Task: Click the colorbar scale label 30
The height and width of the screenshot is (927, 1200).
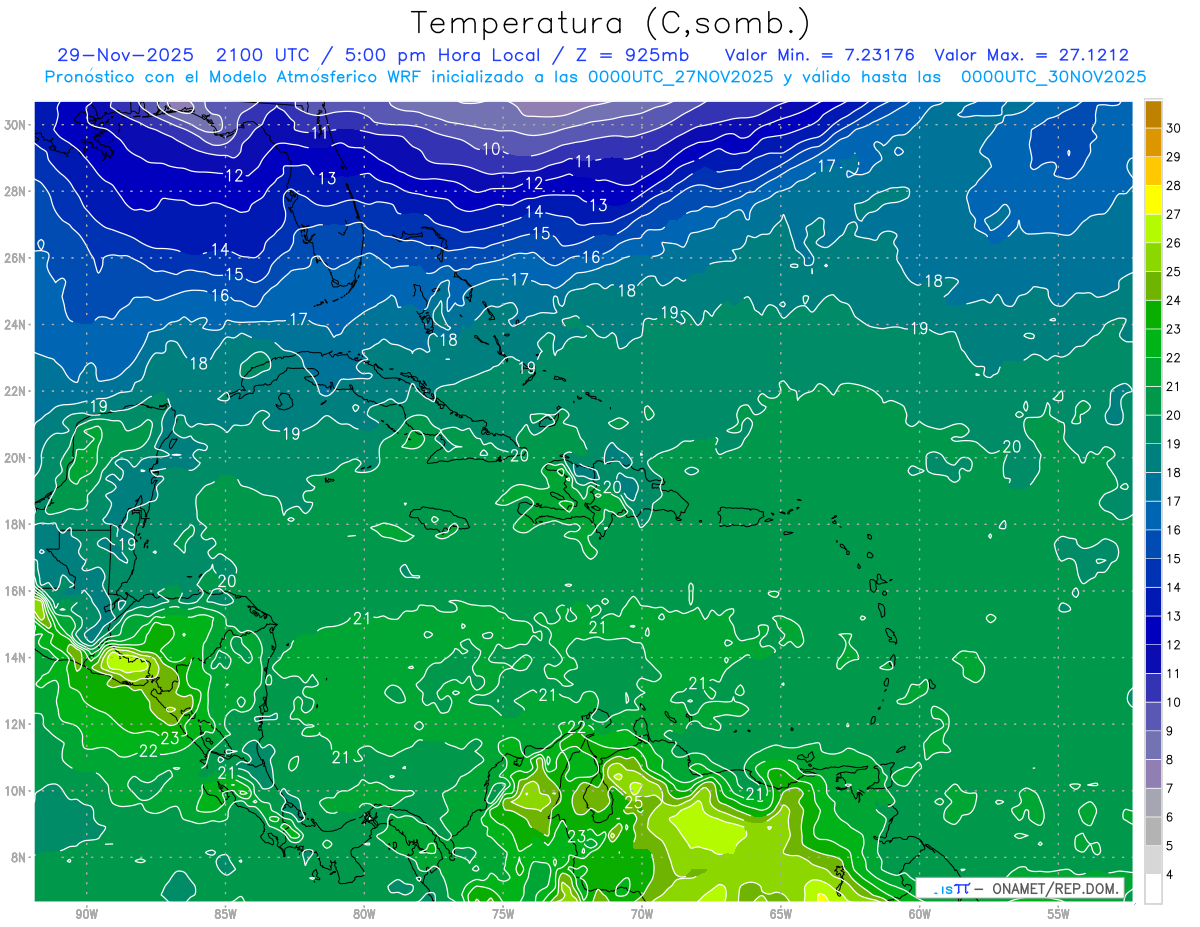Action: [1174, 127]
